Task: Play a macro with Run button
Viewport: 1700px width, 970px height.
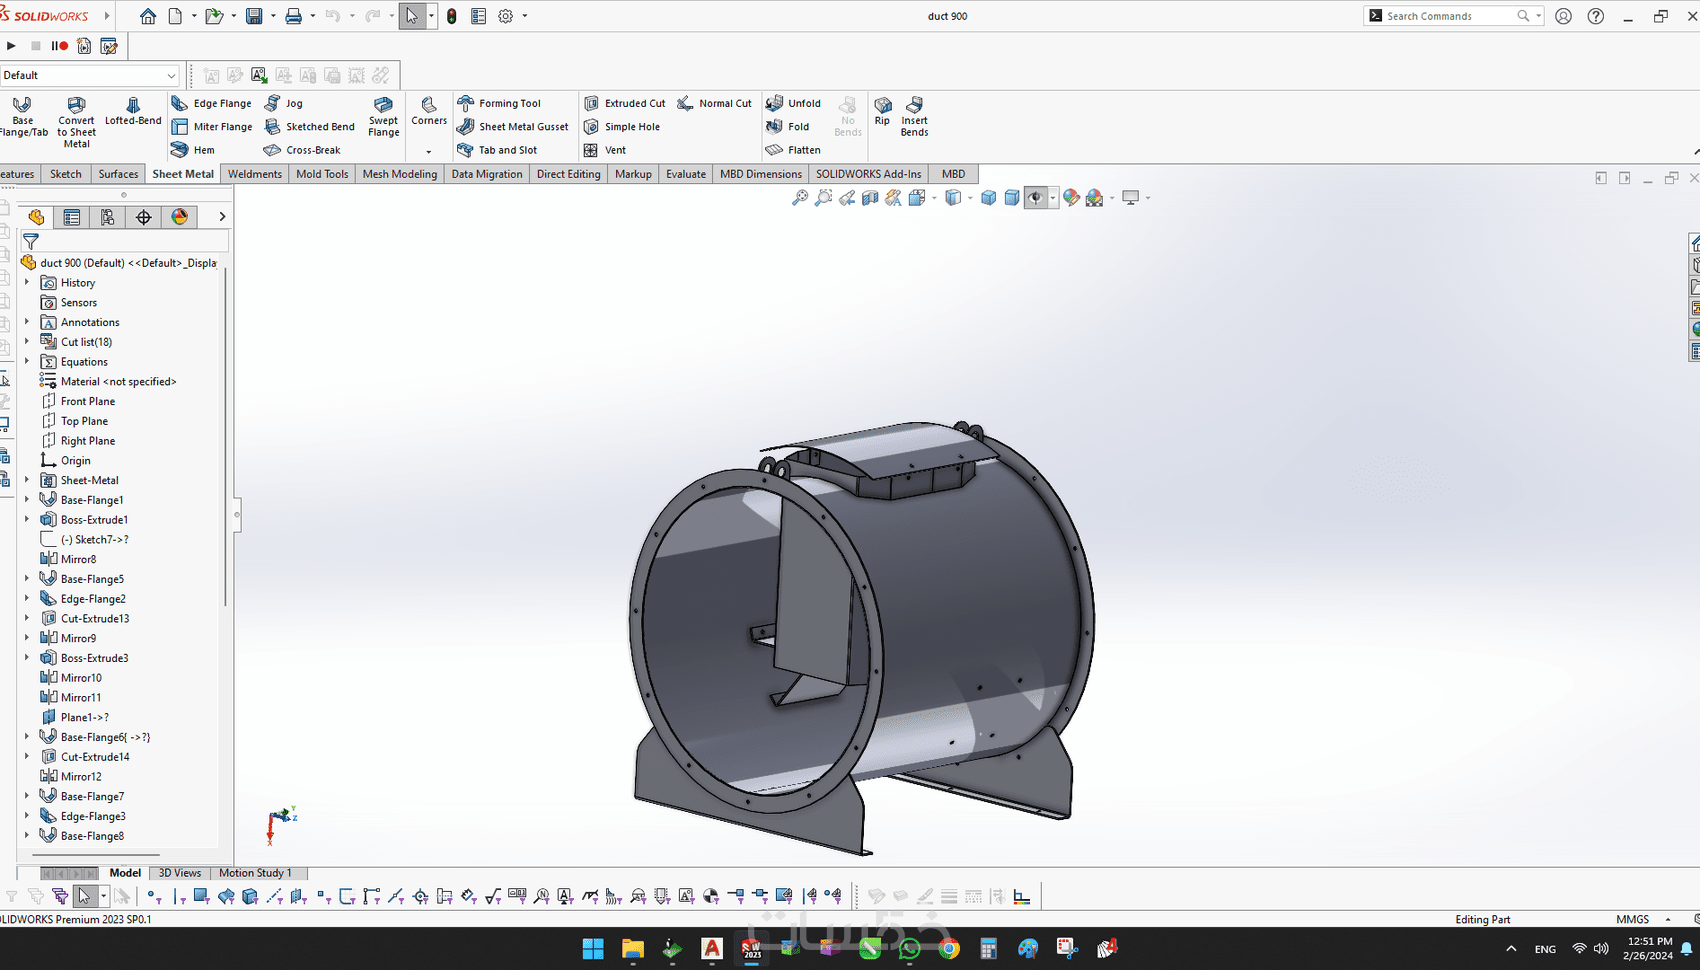Action: [11, 46]
